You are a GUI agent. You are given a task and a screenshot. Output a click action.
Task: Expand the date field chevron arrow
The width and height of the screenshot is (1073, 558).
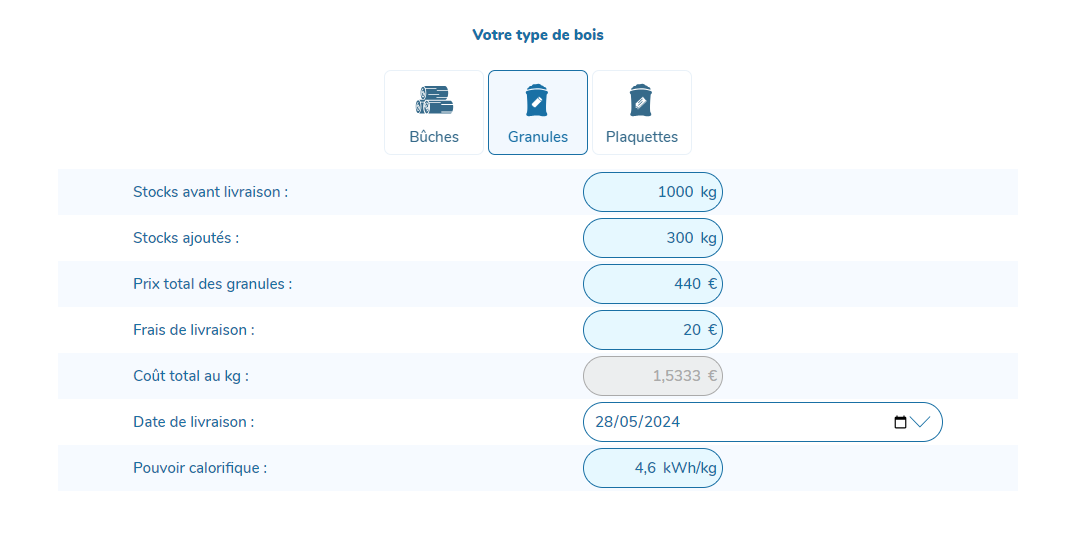(920, 422)
